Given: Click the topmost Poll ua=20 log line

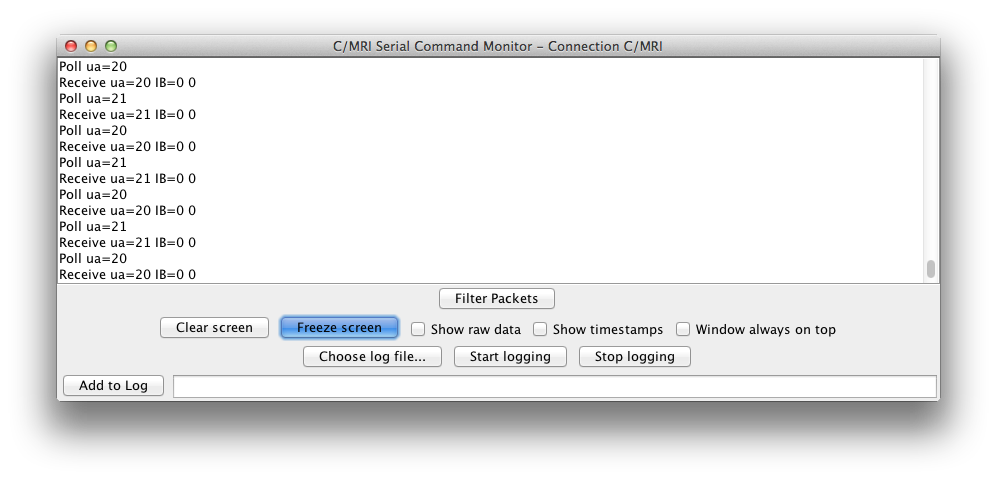Looking at the screenshot, I should pos(93,66).
